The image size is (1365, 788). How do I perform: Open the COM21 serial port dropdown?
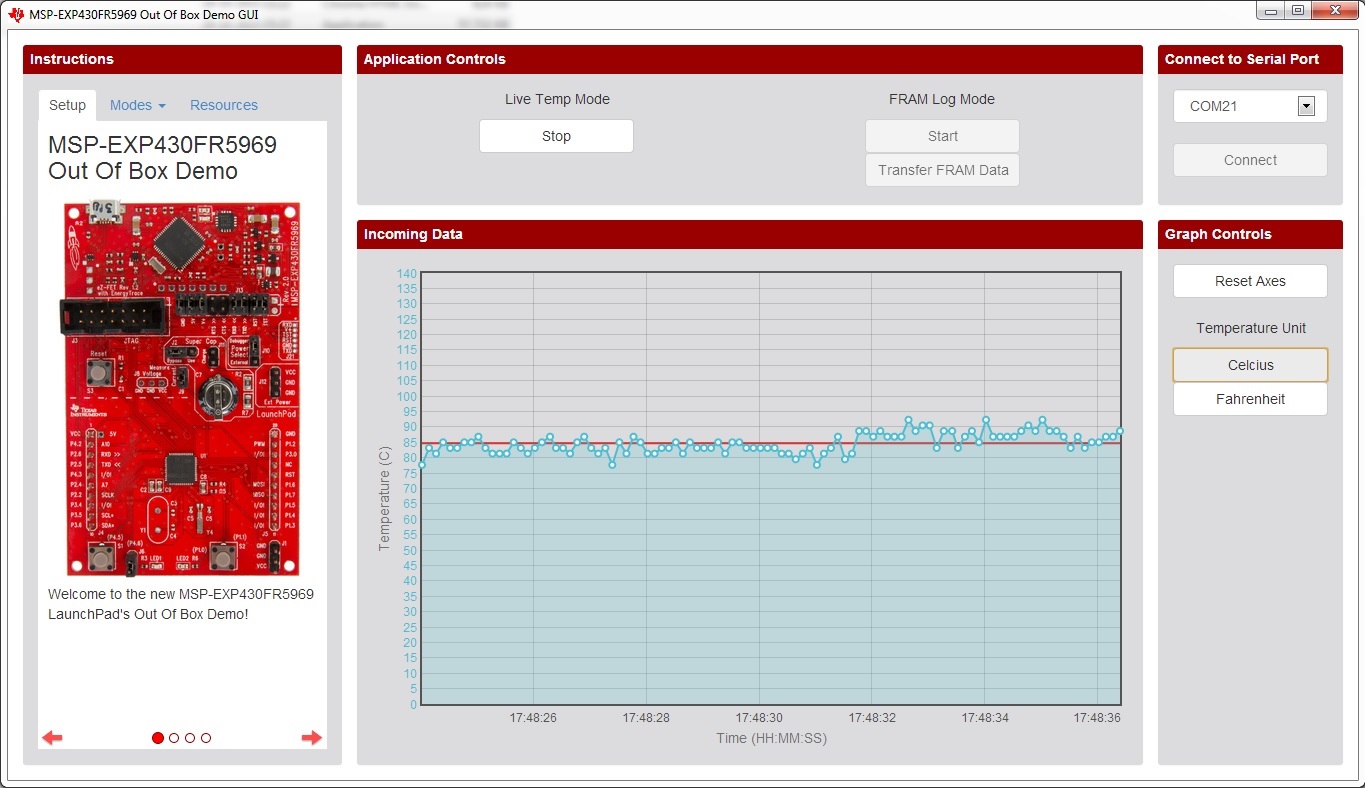[1250, 106]
